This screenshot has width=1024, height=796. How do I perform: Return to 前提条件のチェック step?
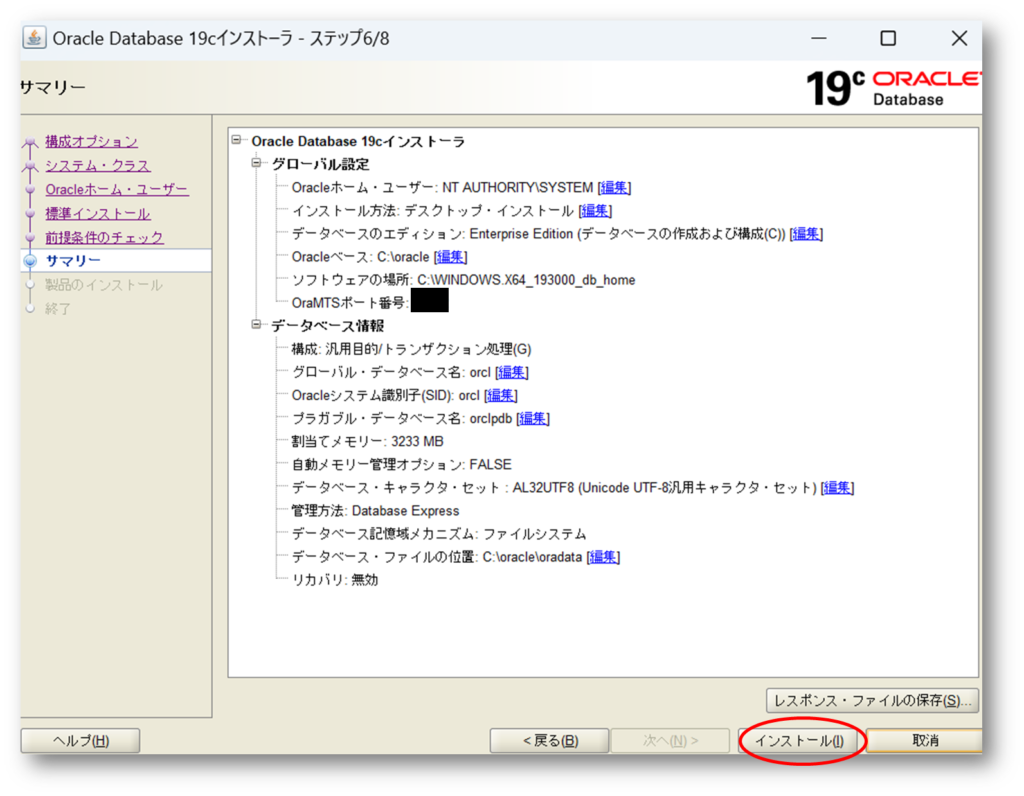(104, 238)
